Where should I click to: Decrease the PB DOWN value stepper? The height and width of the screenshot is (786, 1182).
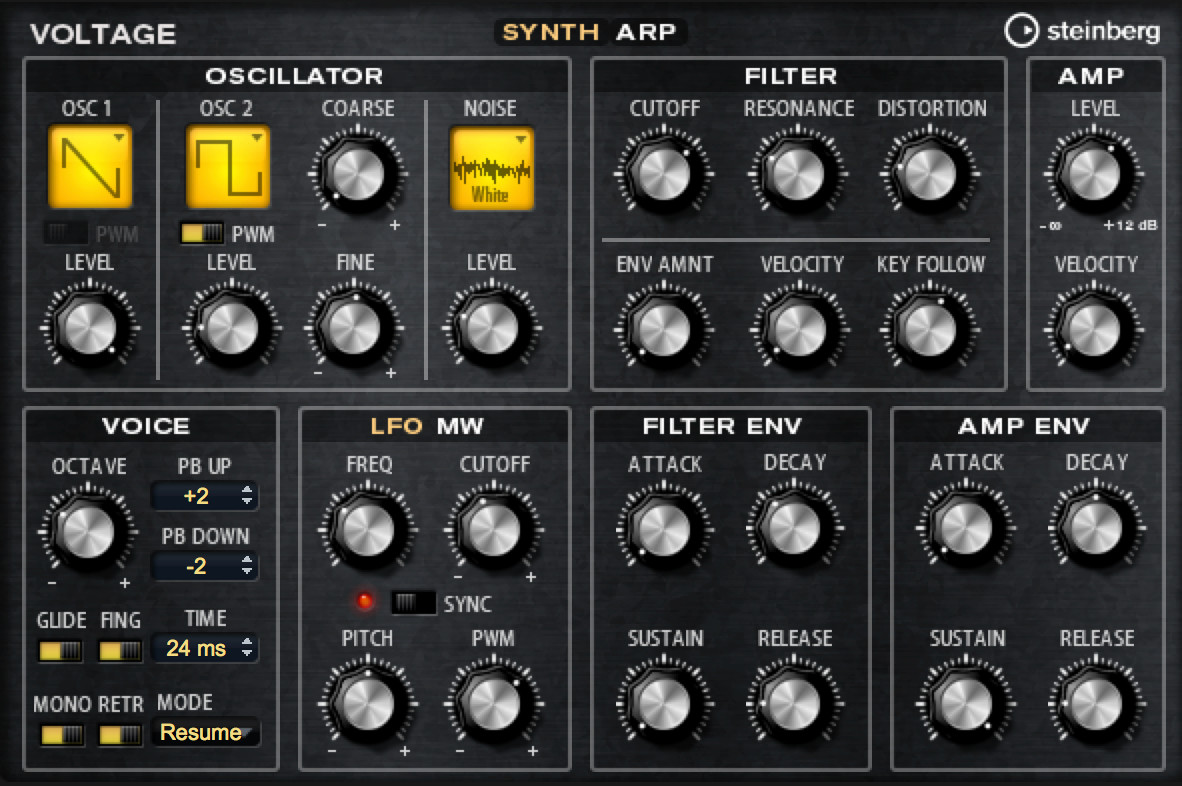pos(247,571)
